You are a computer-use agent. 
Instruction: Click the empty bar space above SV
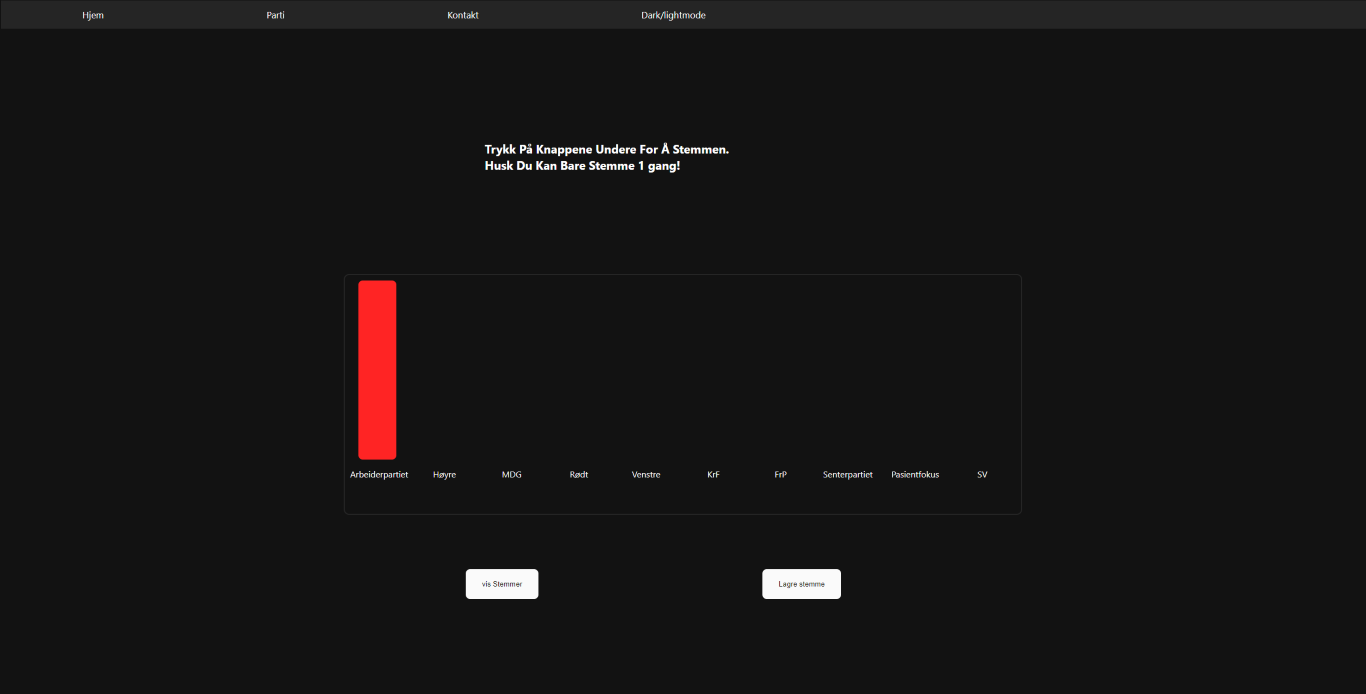(982, 370)
